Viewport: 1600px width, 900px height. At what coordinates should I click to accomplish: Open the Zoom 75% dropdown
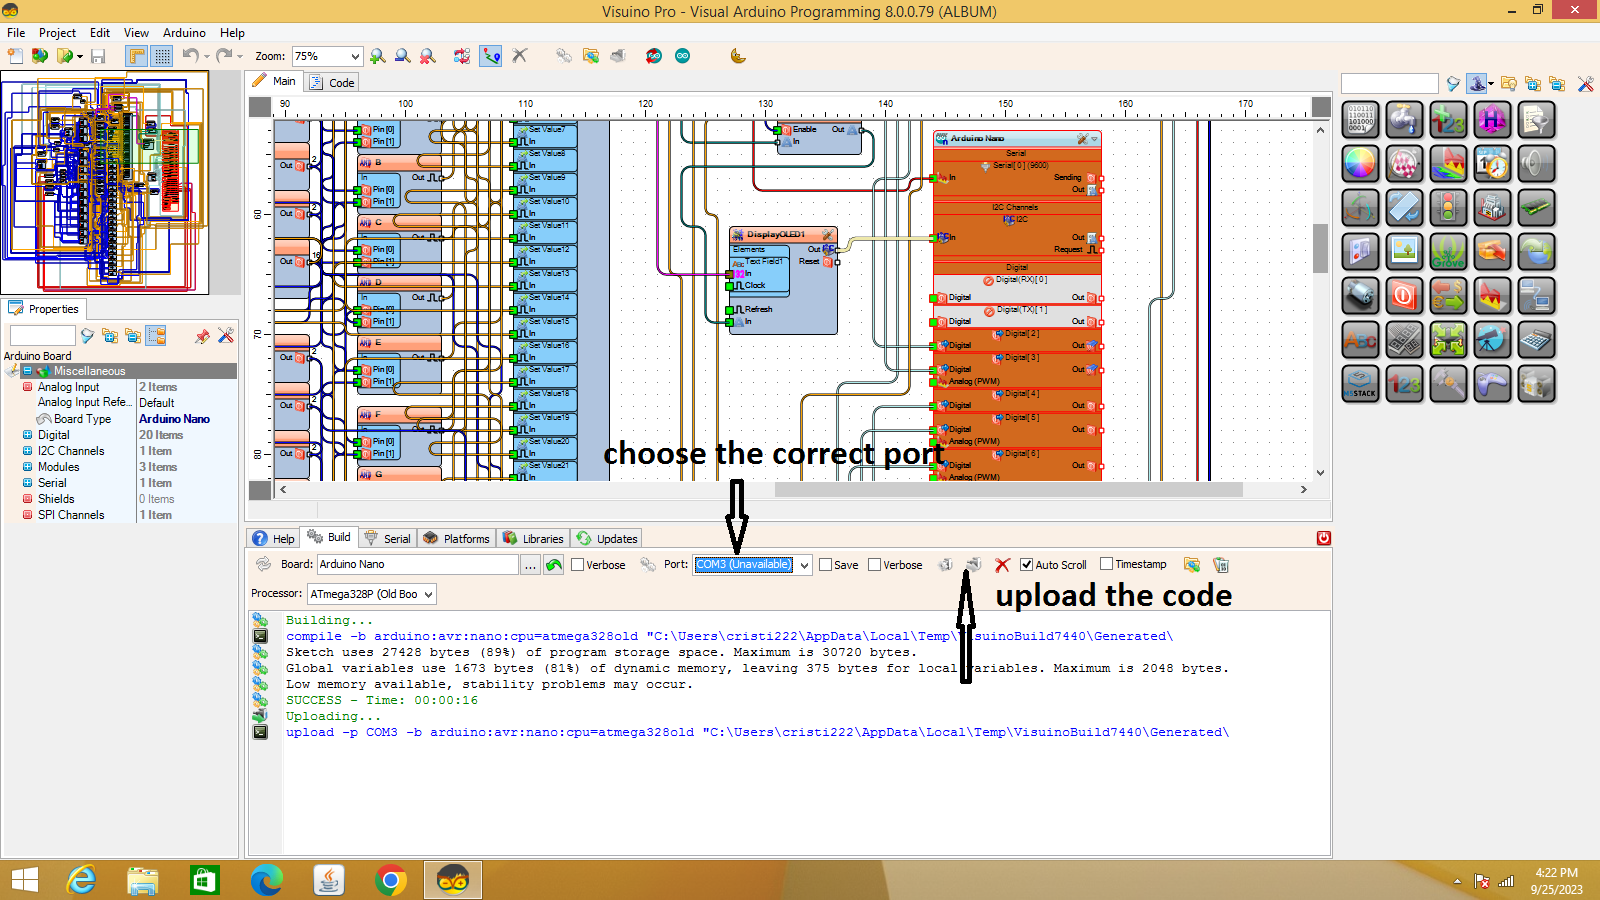pos(354,57)
